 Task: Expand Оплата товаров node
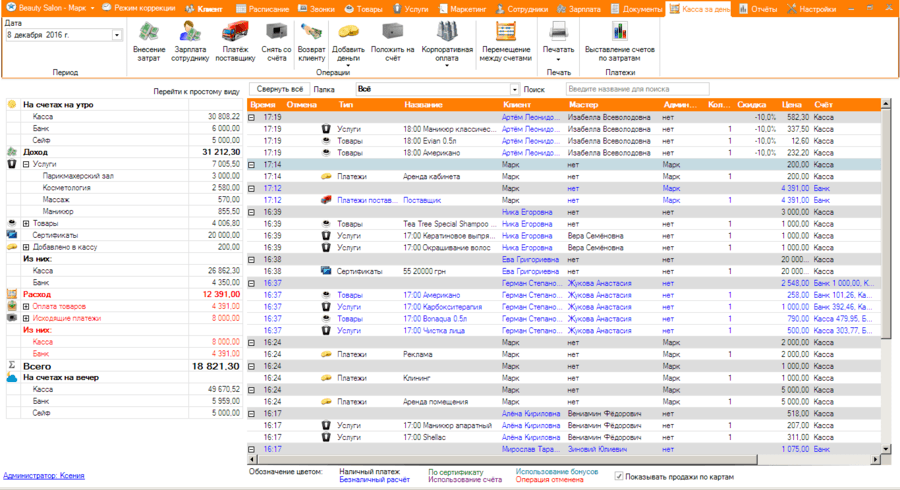(x=26, y=306)
